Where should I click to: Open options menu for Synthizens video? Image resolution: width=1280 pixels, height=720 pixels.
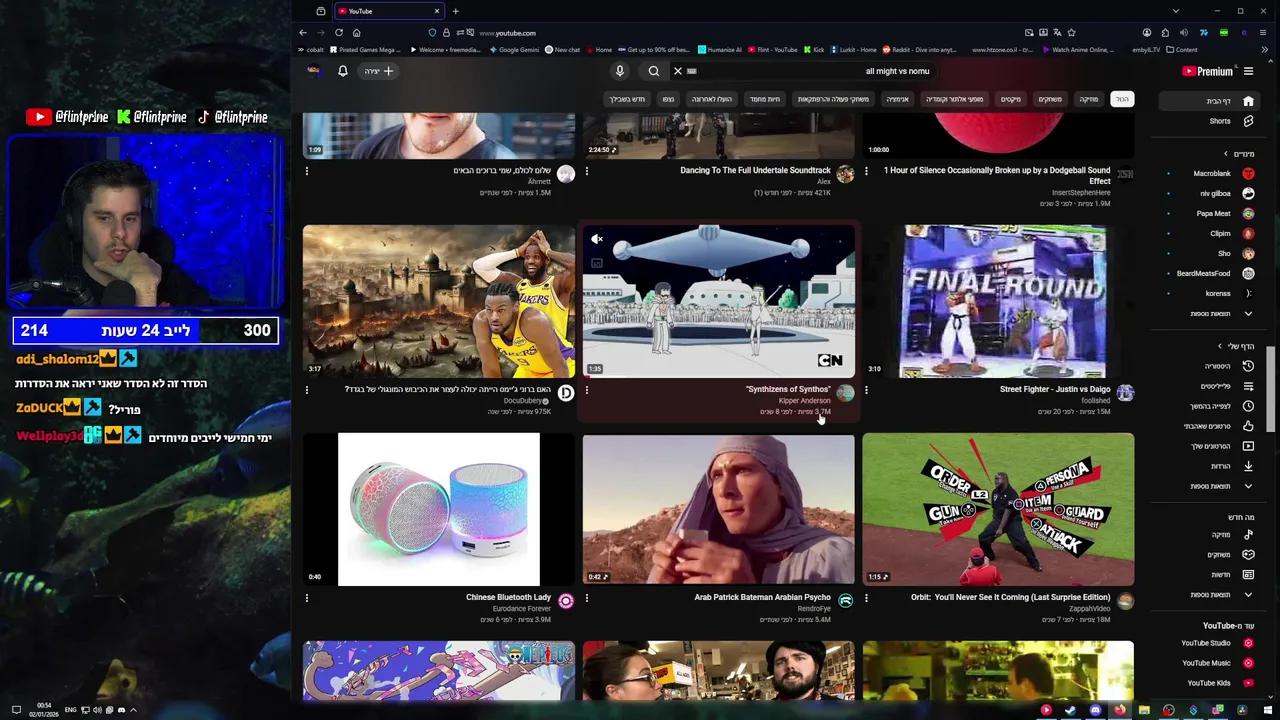tap(587, 390)
